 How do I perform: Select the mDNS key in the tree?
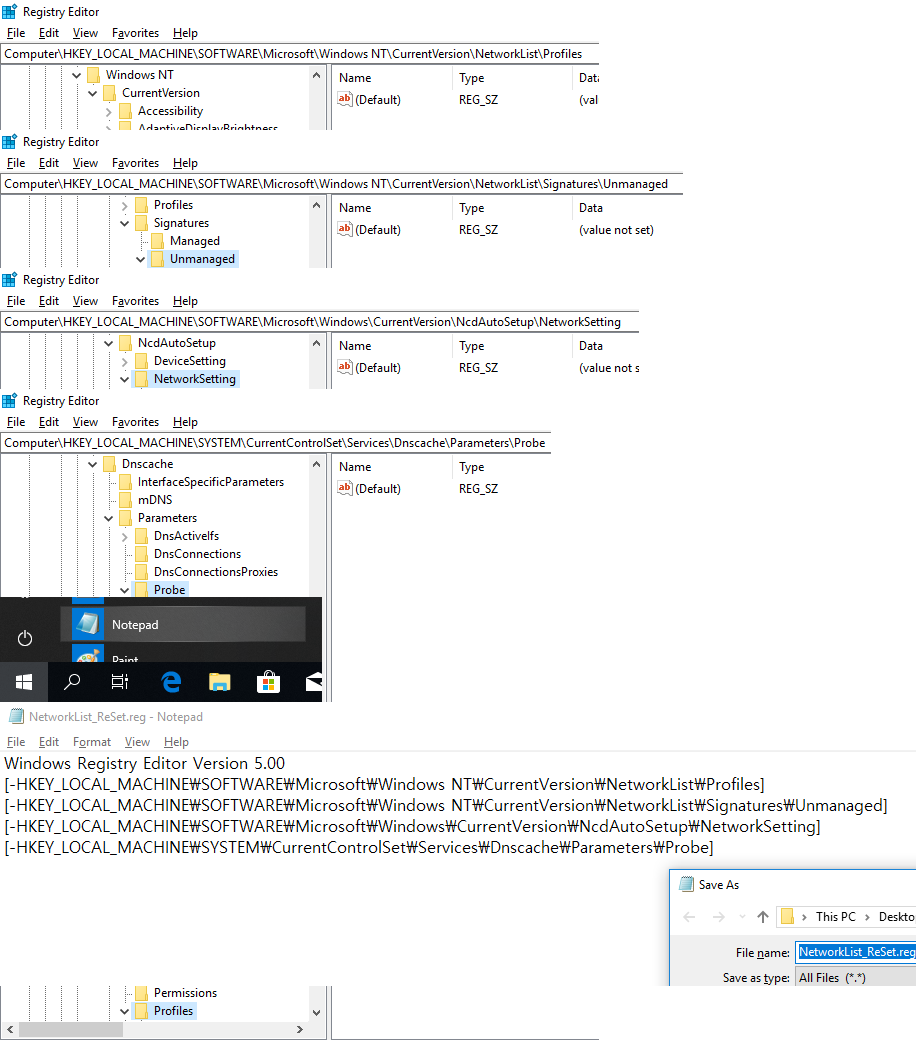[153, 500]
